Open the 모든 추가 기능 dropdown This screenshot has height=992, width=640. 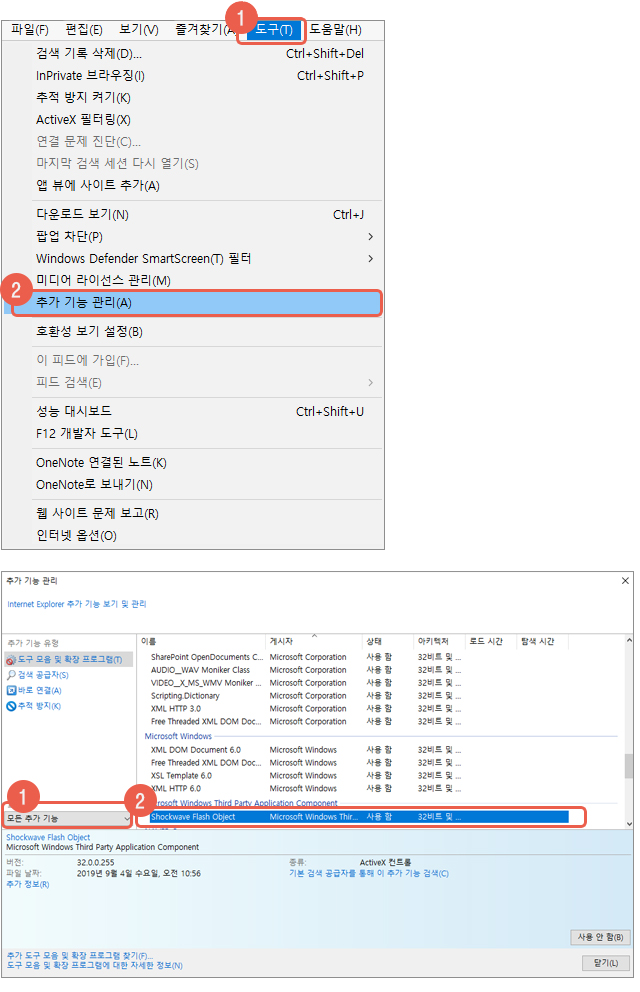pos(67,819)
